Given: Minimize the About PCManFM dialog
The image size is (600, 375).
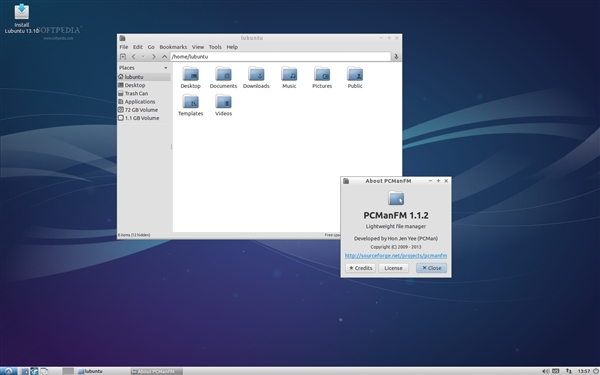Looking at the screenshot, I should (x=430, y=181).
